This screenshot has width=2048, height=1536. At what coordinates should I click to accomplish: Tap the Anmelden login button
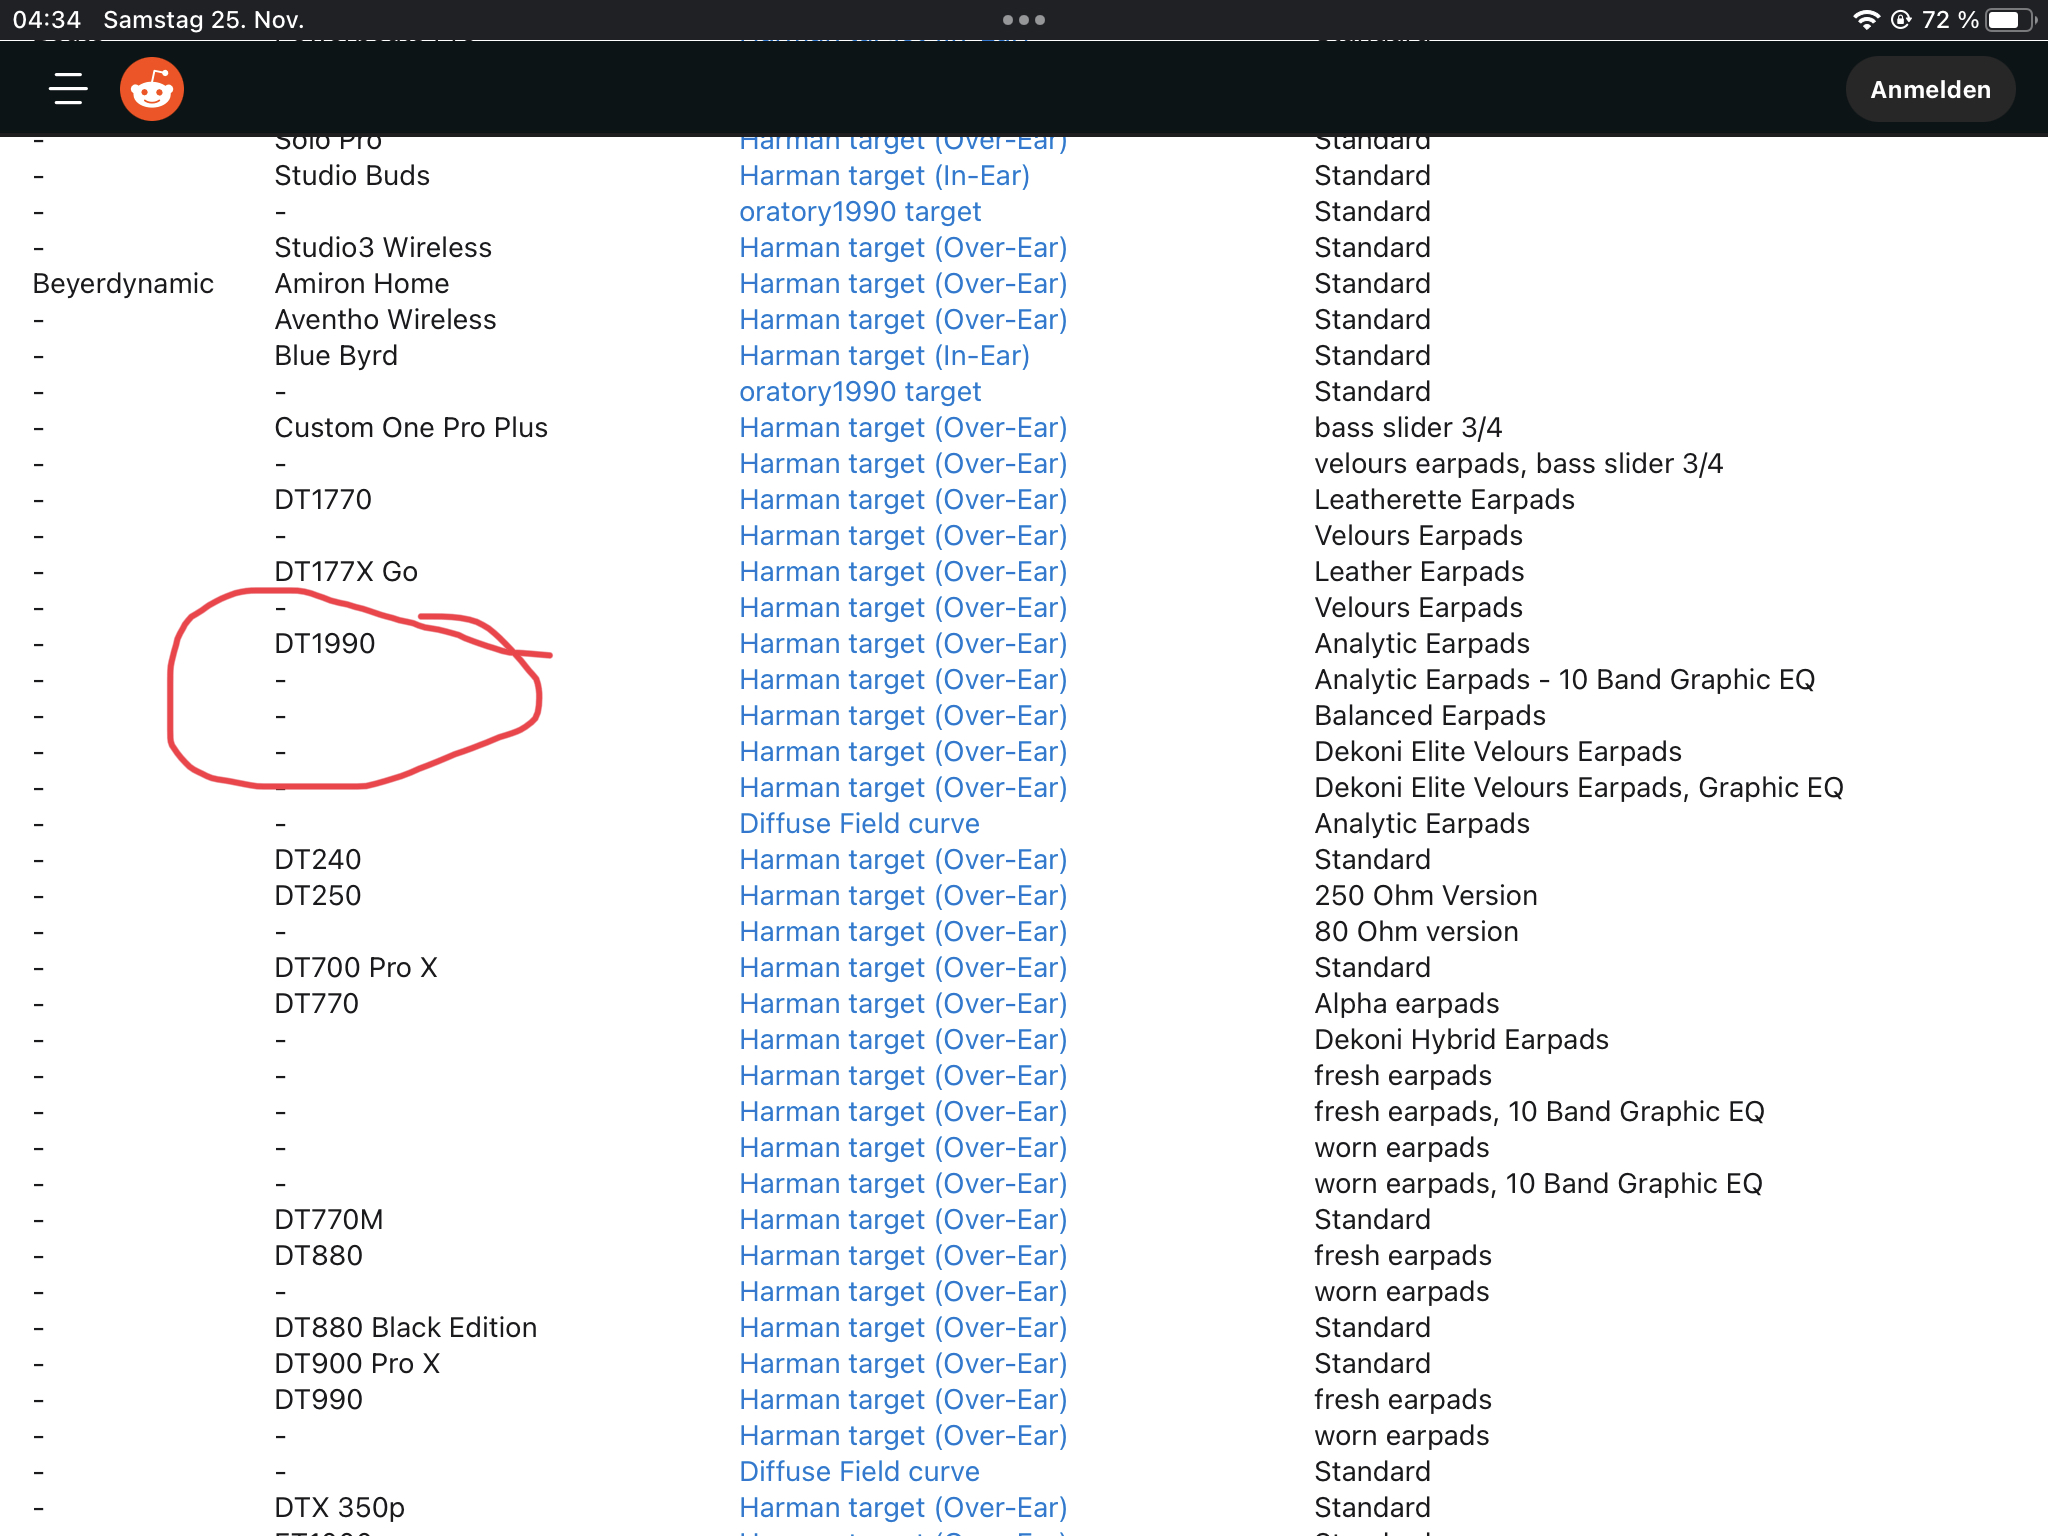(x=1930, y=89)
